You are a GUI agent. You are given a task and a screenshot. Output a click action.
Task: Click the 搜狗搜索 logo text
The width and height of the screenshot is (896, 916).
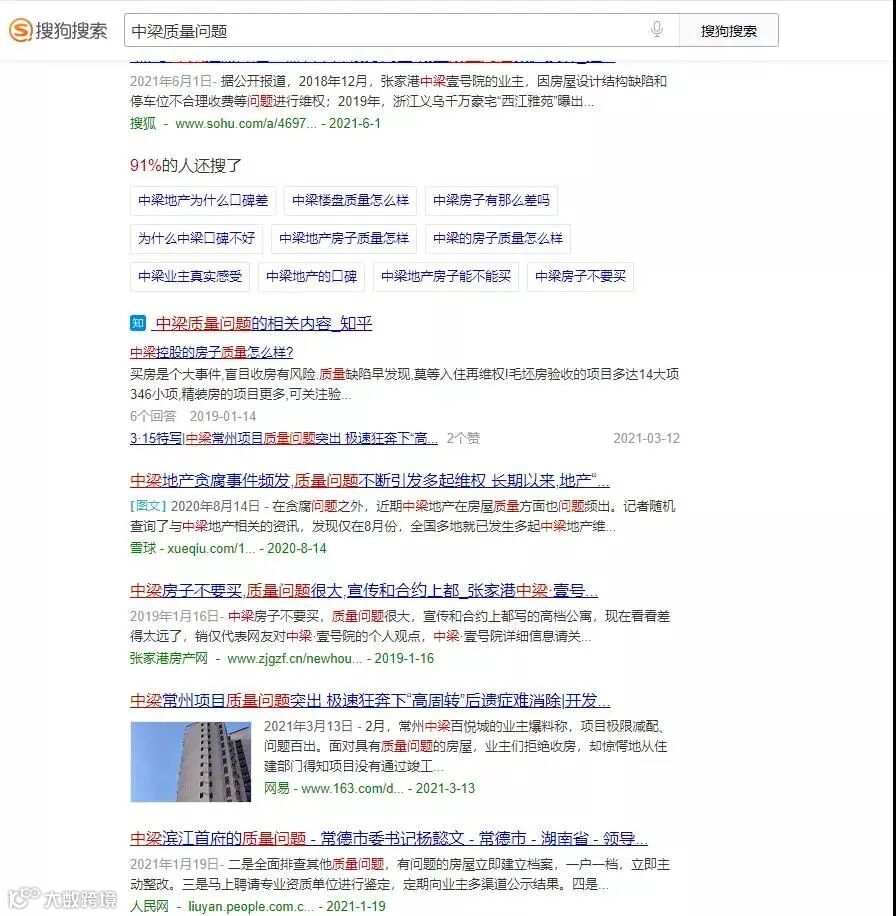pyautogui.click(x=71, y=30)
